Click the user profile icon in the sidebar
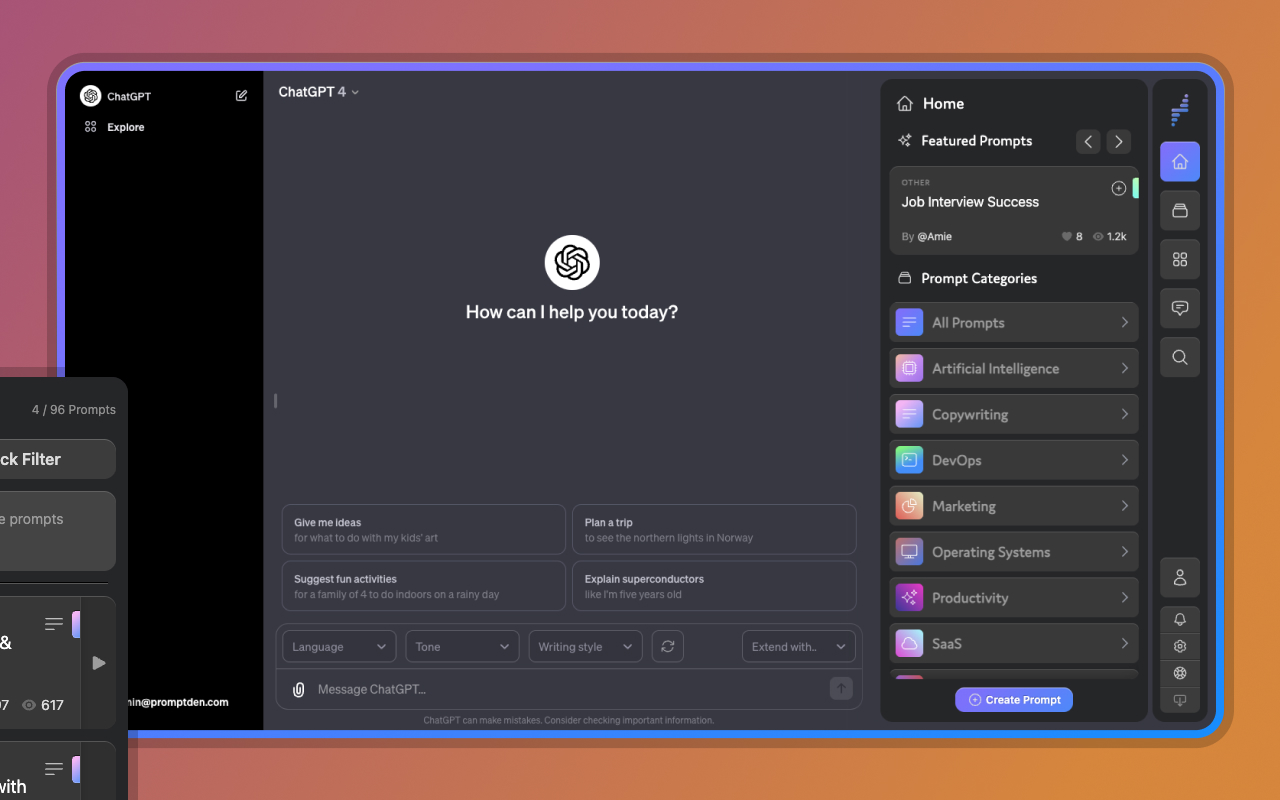Screen dimensions: 1280x800 (x=1180, y=578)
